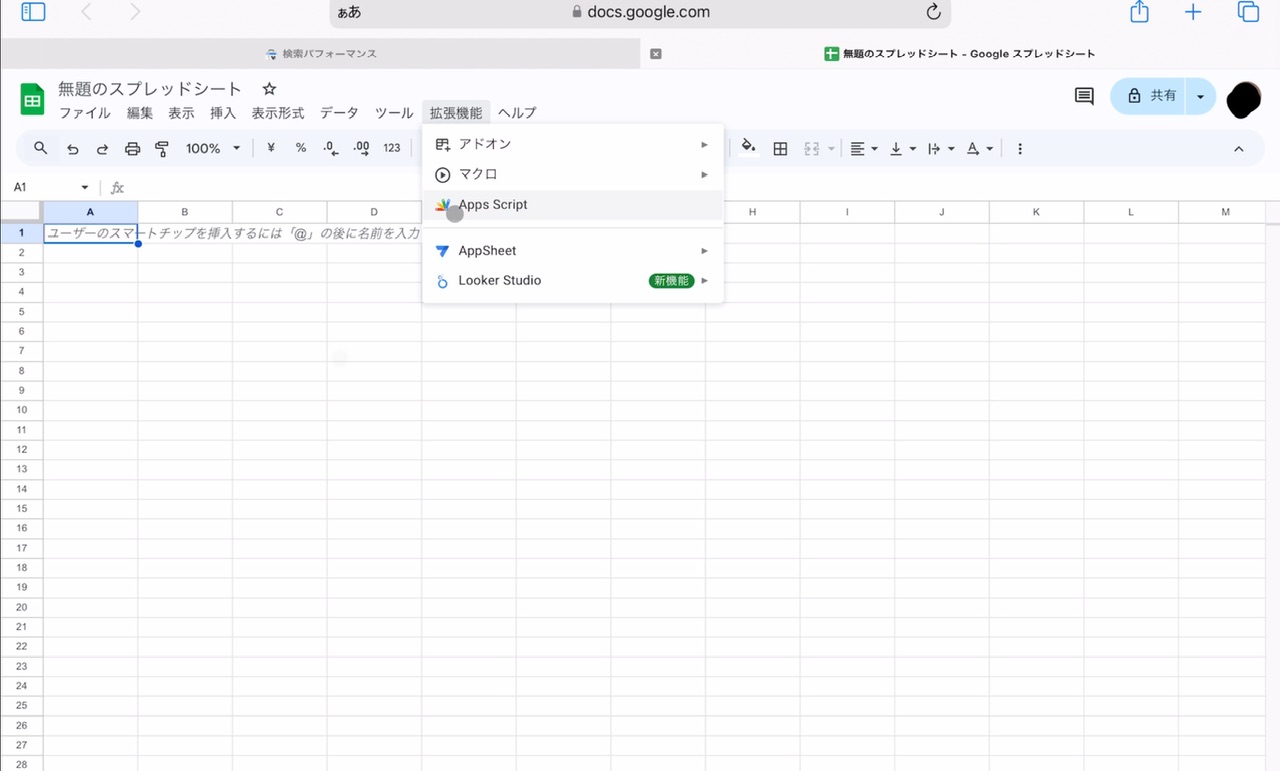1280x771 pixels.
Task: Click the Google Sheets home logo
Action: point(33,99)
